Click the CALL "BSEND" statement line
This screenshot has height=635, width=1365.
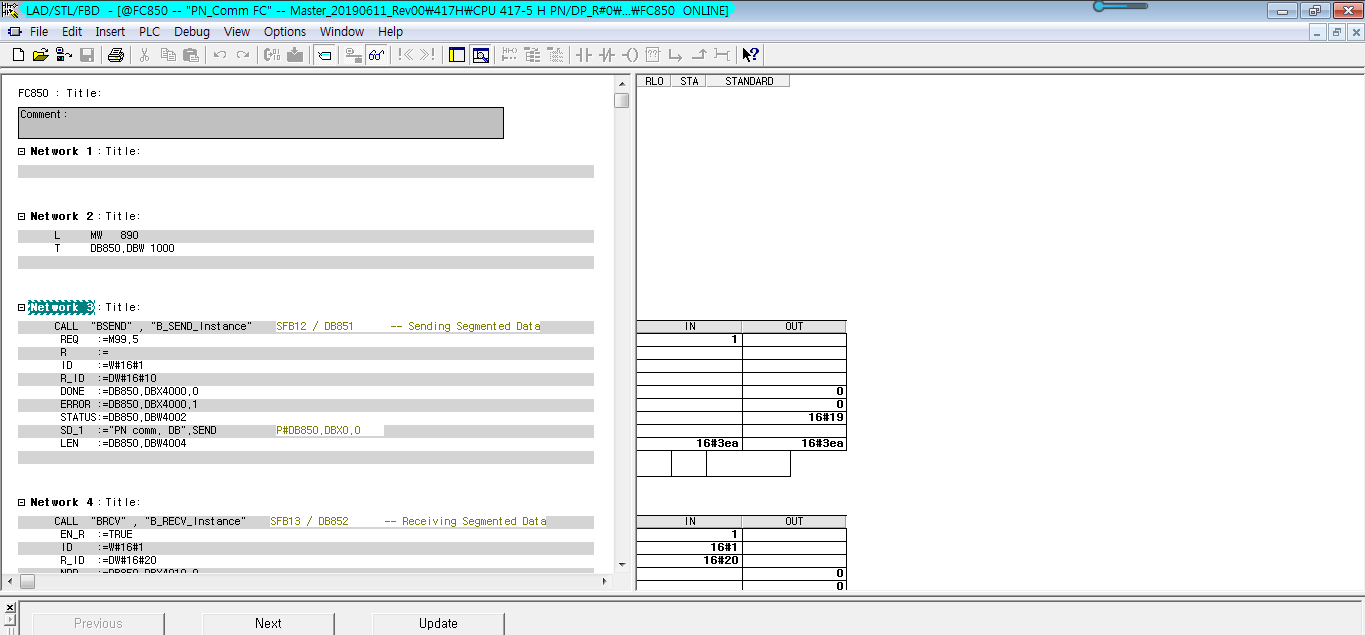coord(306,327)
